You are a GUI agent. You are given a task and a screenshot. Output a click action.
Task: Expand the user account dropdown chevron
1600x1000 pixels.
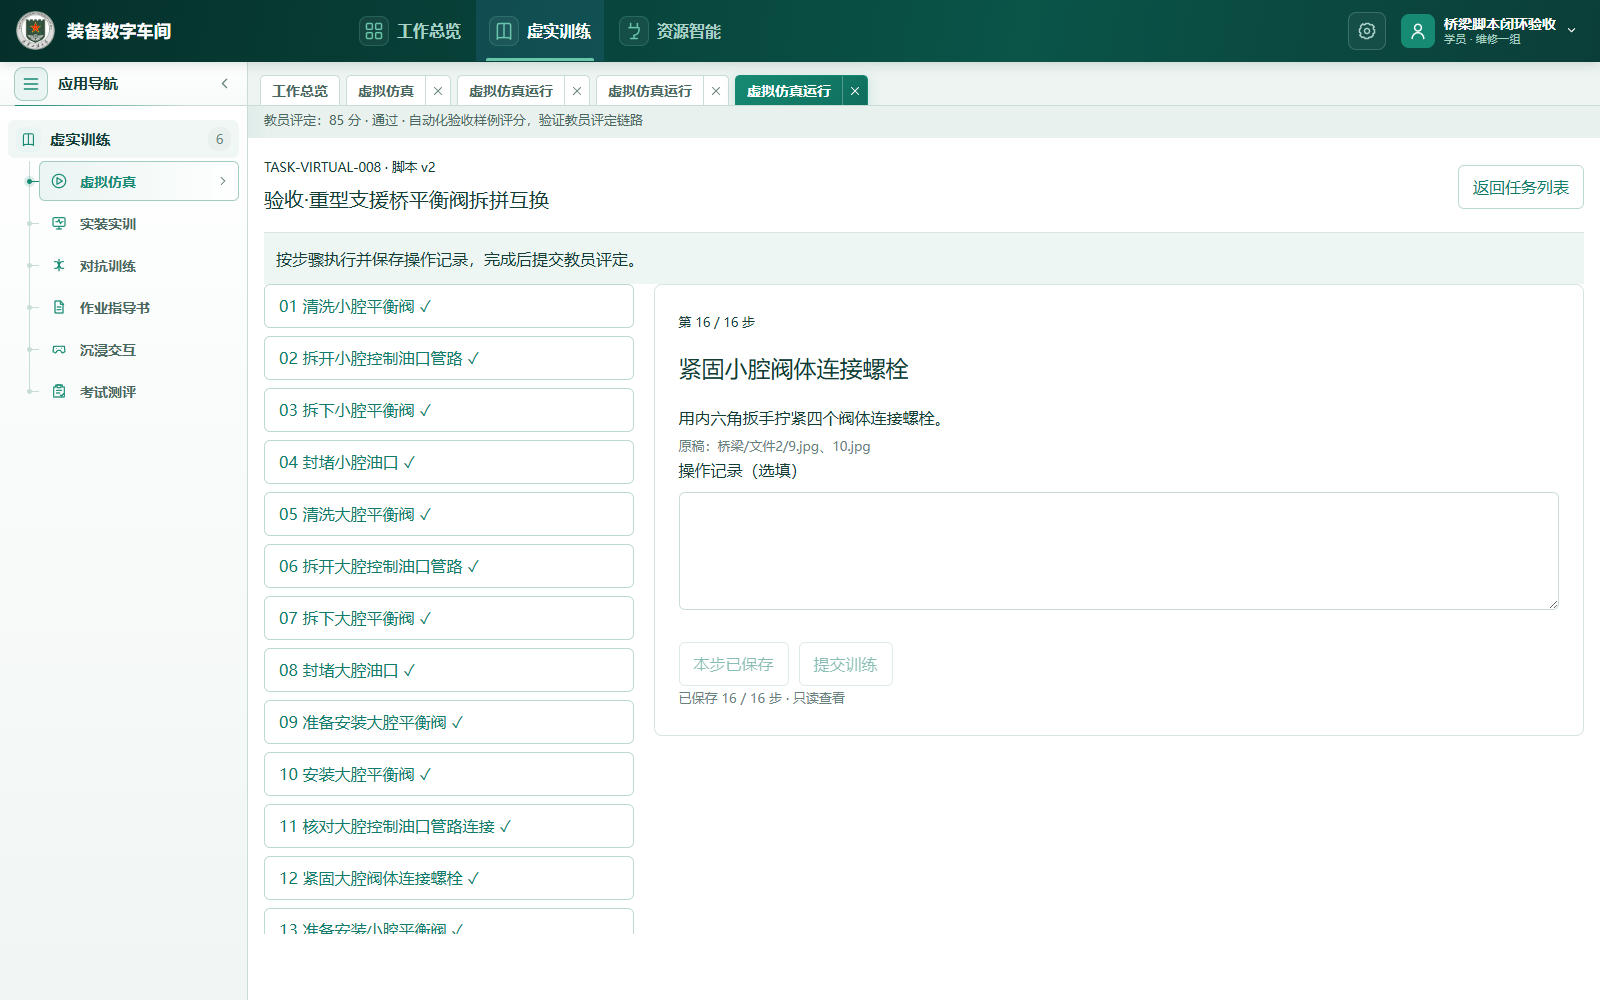point(1571,31)
